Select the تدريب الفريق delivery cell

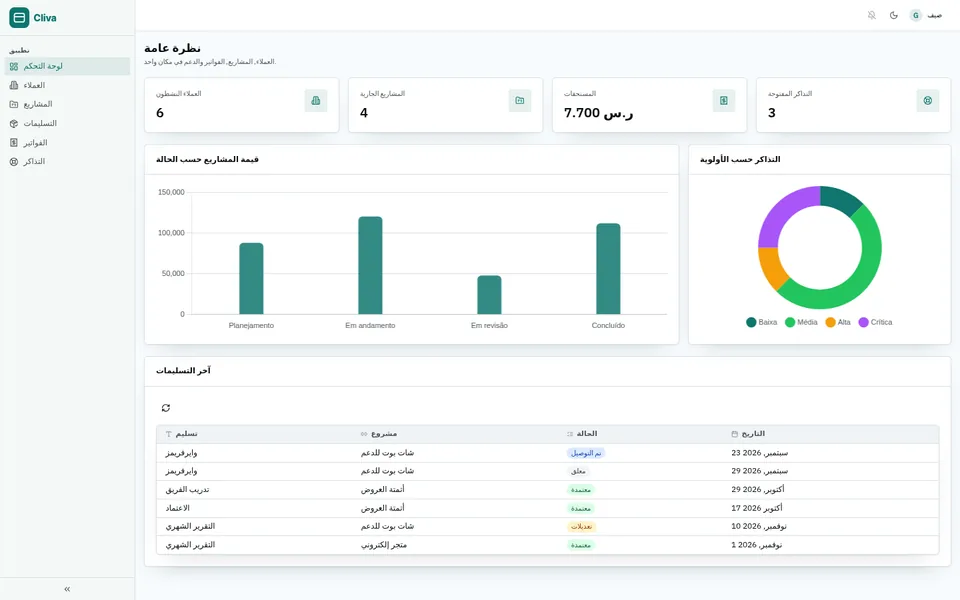click(x=187, y=490)
